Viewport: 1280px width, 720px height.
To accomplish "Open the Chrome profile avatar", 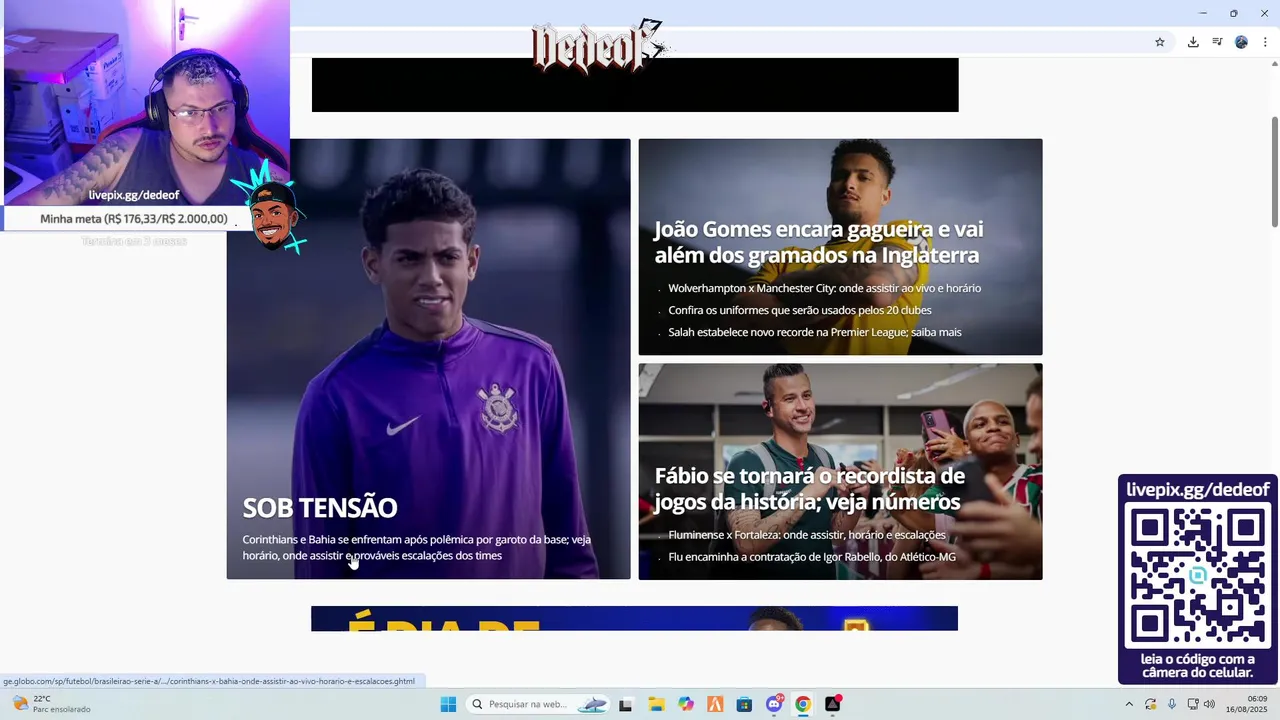I will [1241, 42].
